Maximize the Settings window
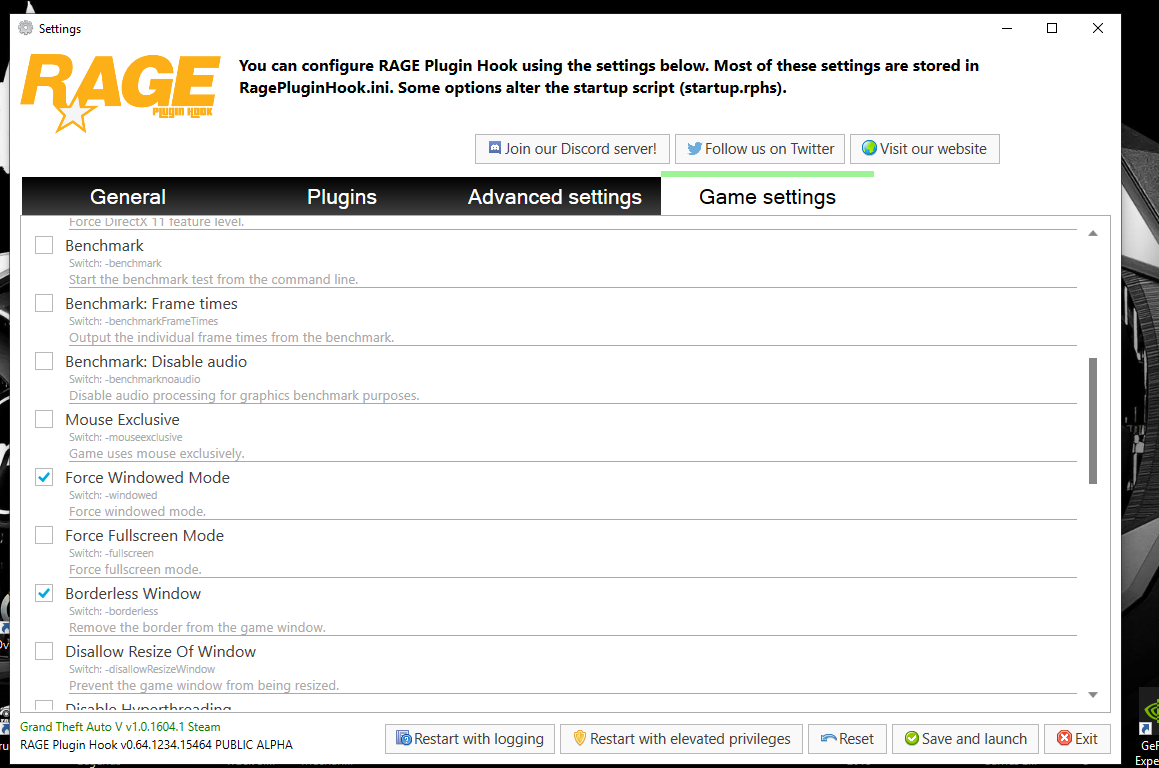The image size is (1159, 768). [x=1052, y=28]
